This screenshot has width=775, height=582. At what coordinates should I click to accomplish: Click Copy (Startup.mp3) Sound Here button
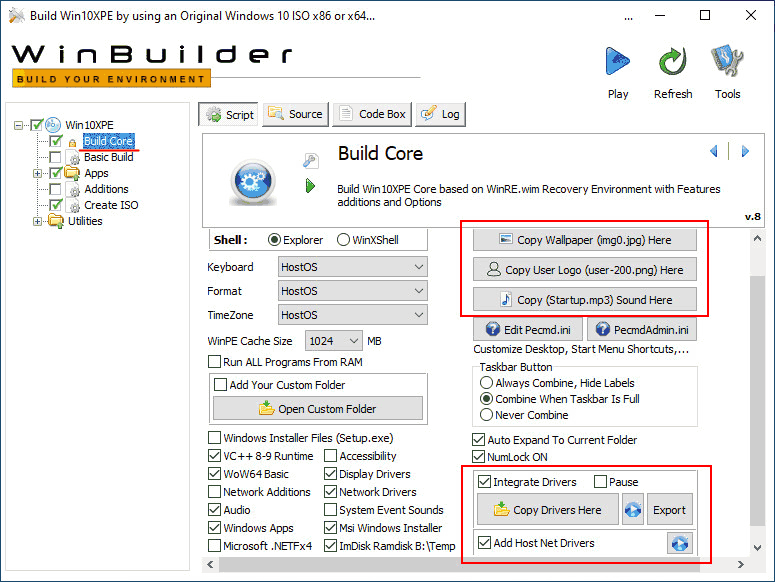tap(585, 299)
